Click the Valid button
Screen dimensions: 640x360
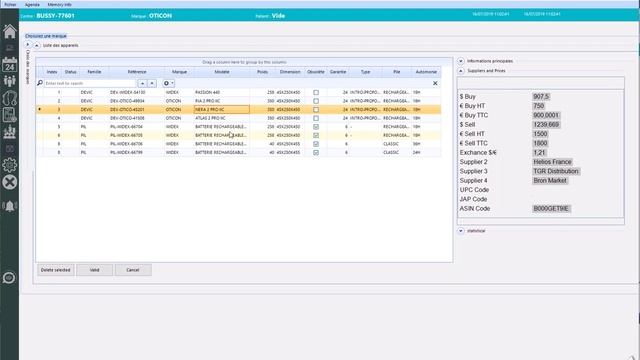coord(94,270)
